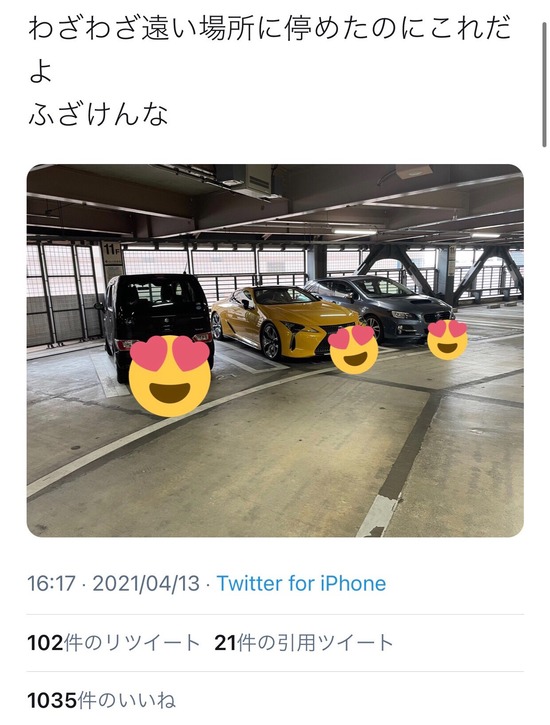550x725 pixels.
Task: Click the large heart-eyes emoji over black car
Action: pos(170,375)
